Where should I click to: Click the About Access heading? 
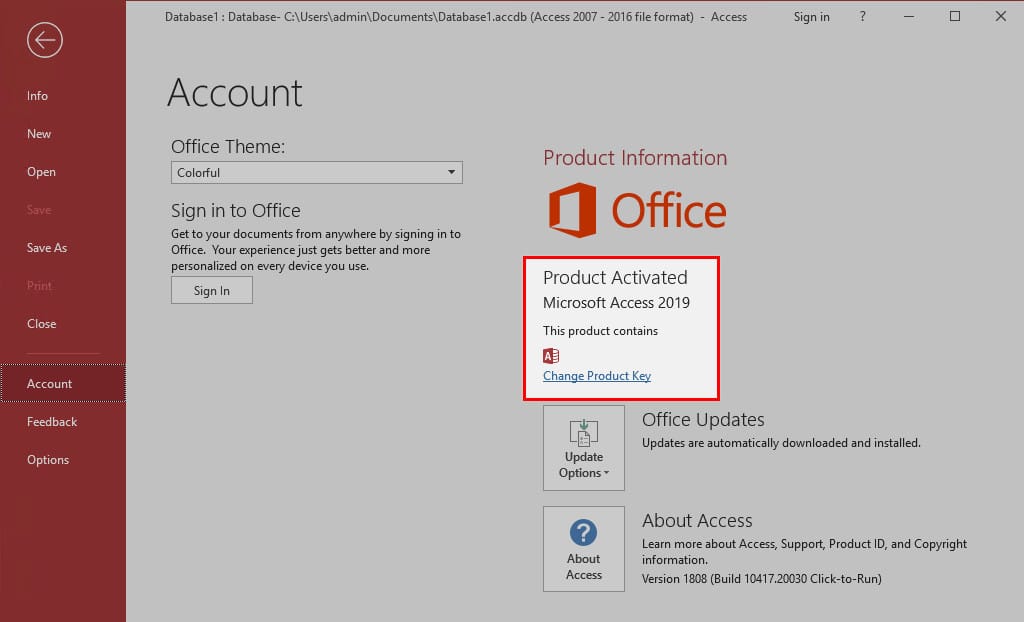pyautogui.click(x=697, y=521)
